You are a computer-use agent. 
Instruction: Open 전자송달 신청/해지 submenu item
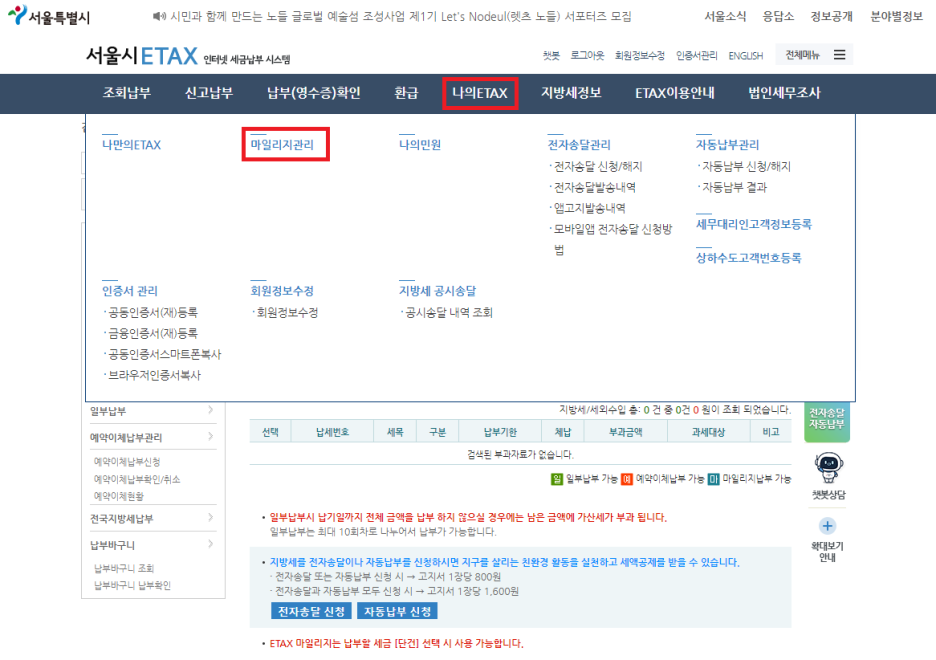pyautogui.click(x=597, y=166)
